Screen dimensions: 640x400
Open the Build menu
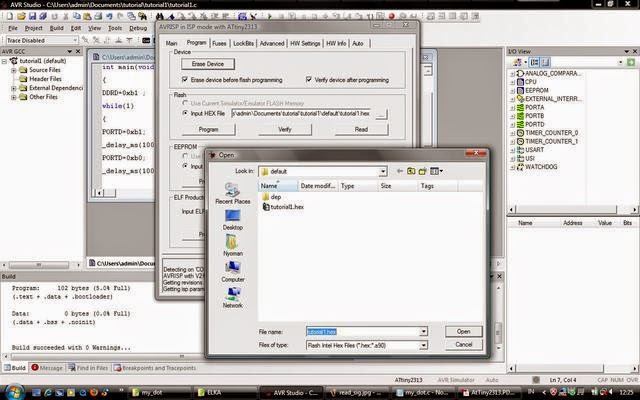coord(56,28)
